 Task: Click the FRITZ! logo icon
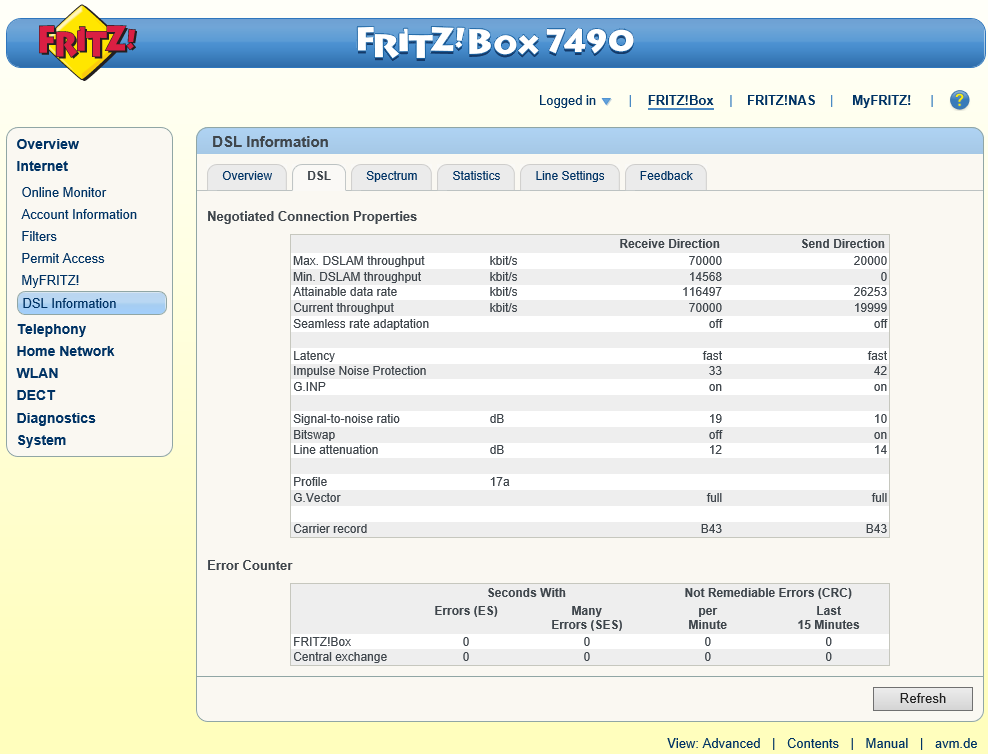tap(87, 42)
